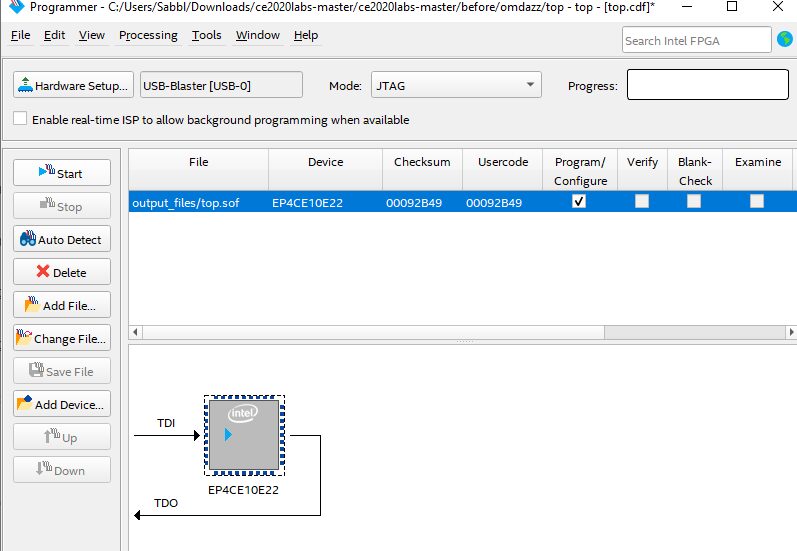
Task: Click the TDO label in chain diagram
Action: (166, 503)
